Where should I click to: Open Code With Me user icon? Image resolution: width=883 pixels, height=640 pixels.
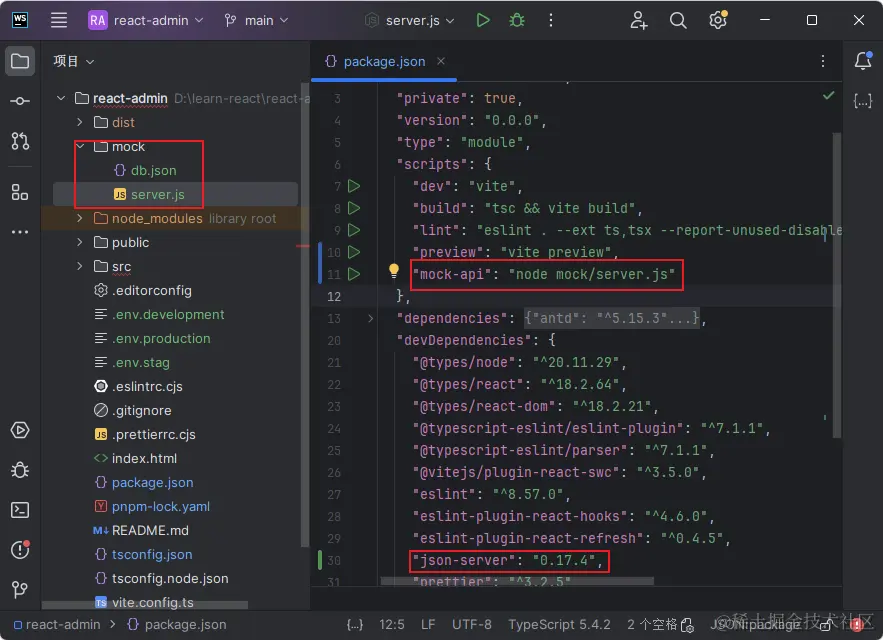click(639, 20)
